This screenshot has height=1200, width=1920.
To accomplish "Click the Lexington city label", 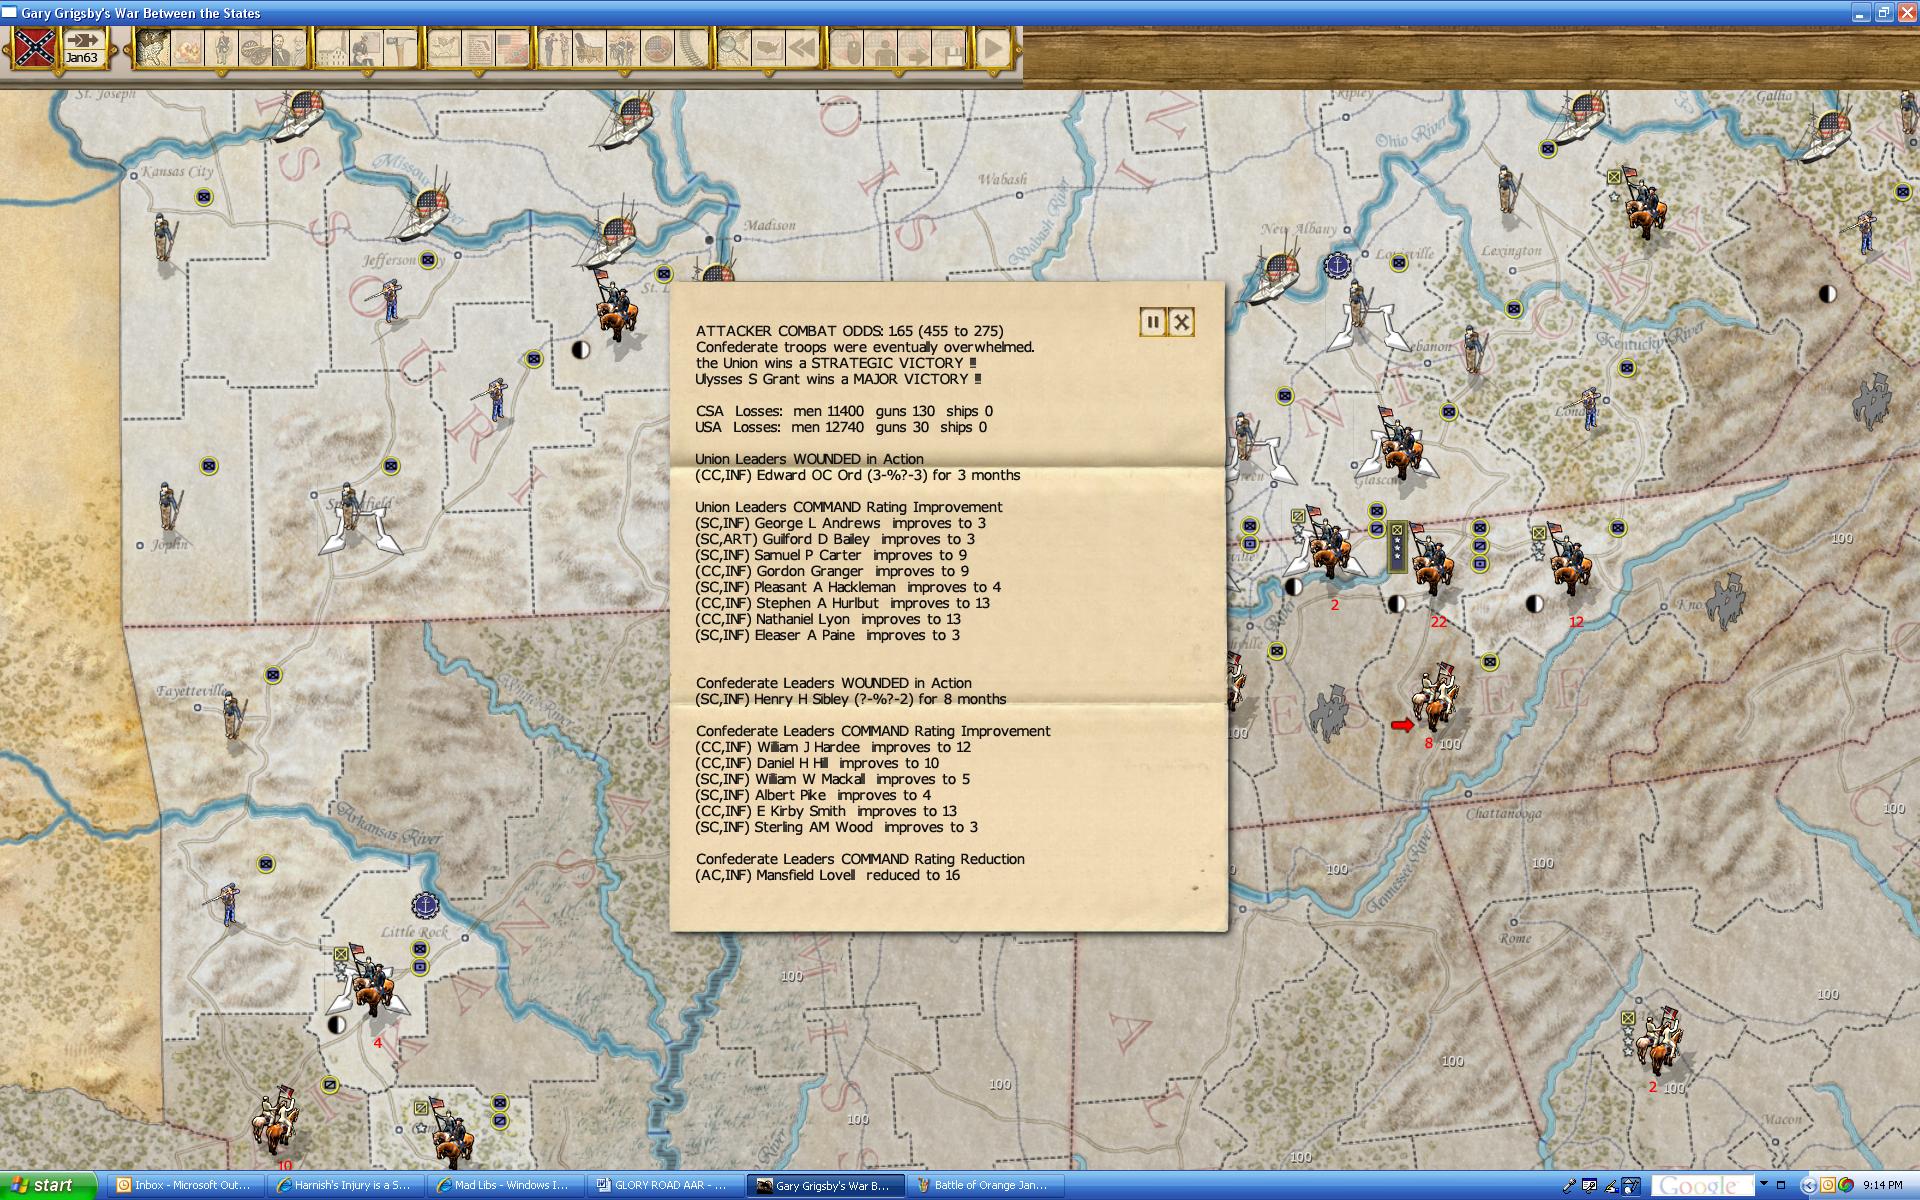I will point(1511,251).
